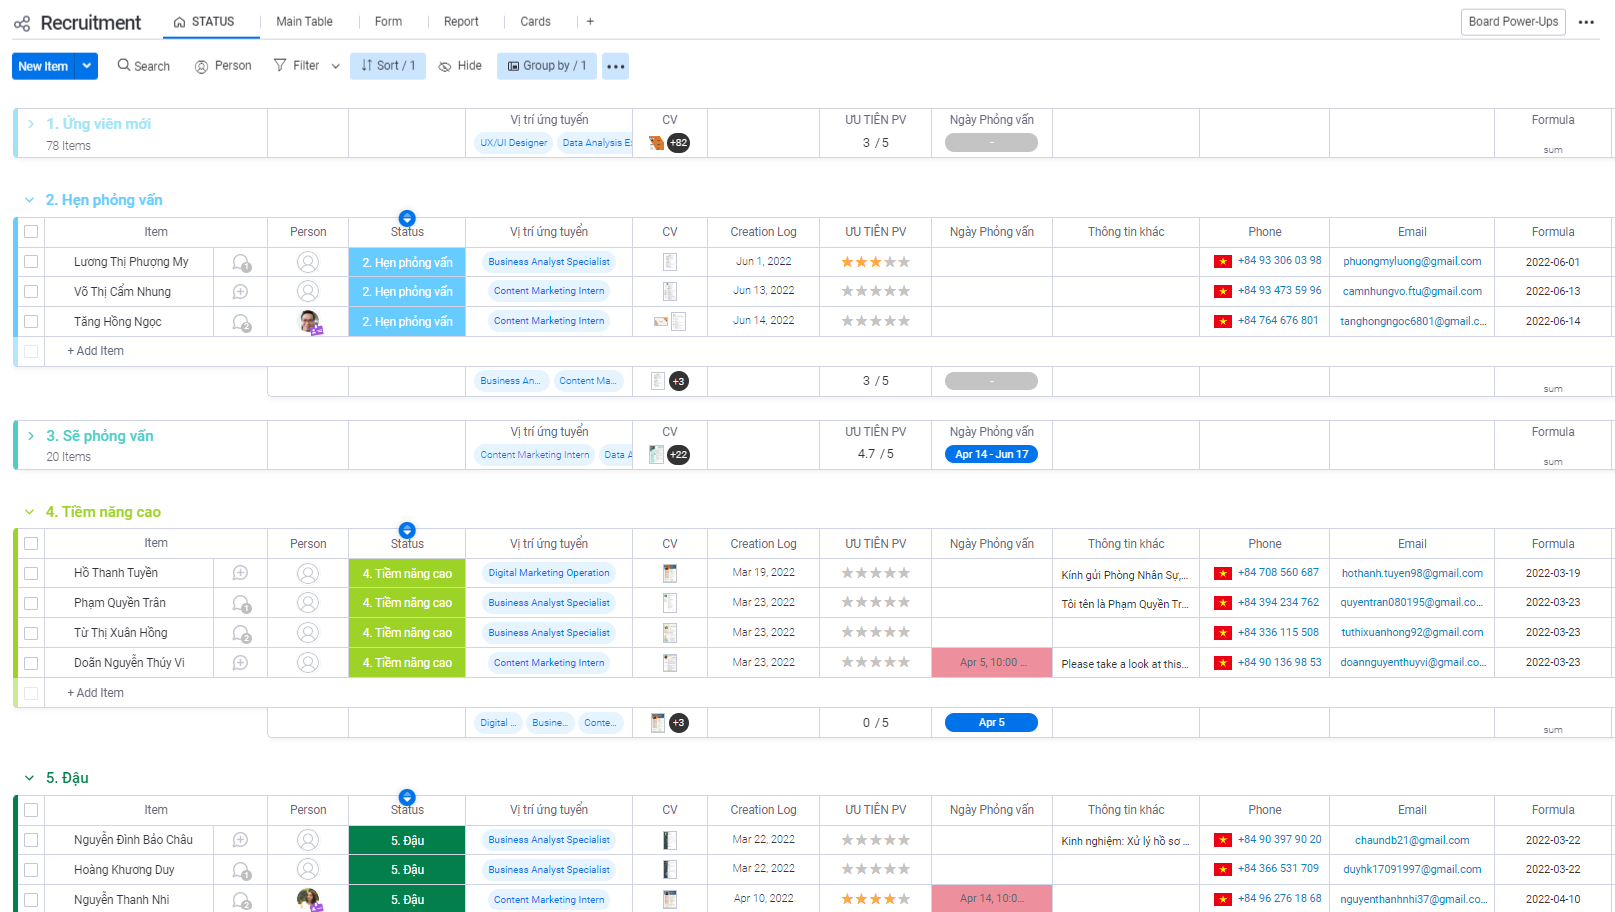Open the Cards view tab
The width and height of the screenshot is (1615, 912).
[535, 21]
